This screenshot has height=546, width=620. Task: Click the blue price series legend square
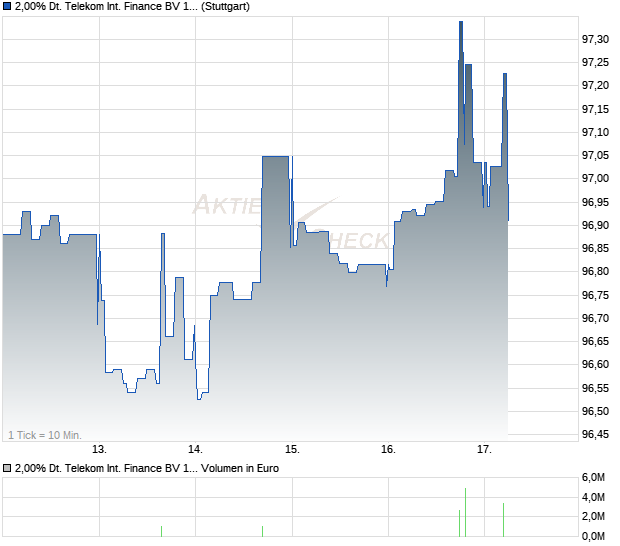coord(7,7)
